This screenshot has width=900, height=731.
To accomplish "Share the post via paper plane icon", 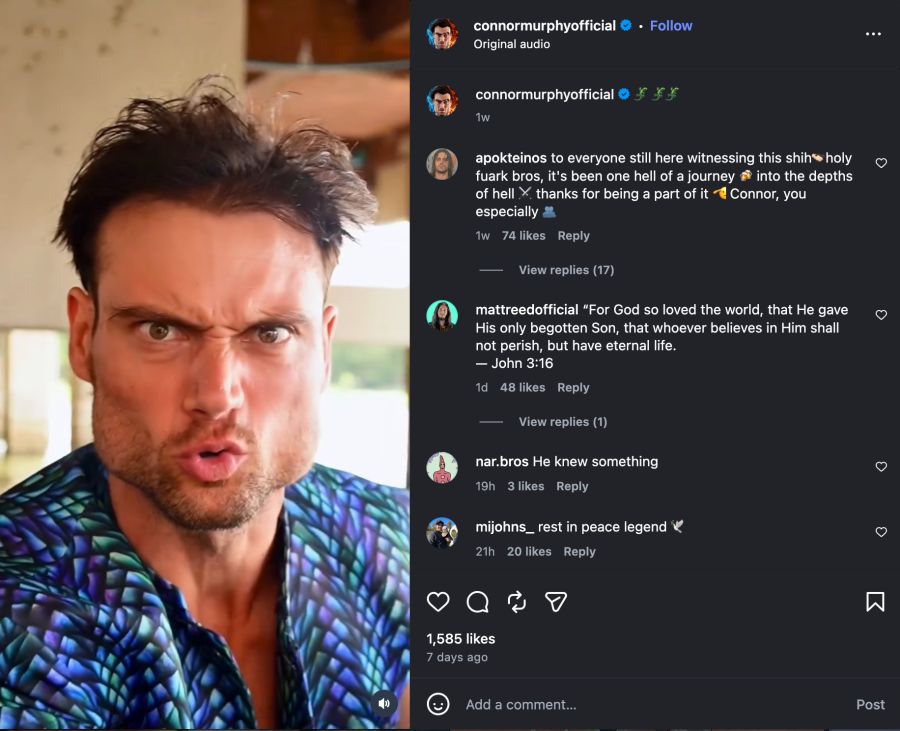I will pyautogui.click(x=556, y=601).
